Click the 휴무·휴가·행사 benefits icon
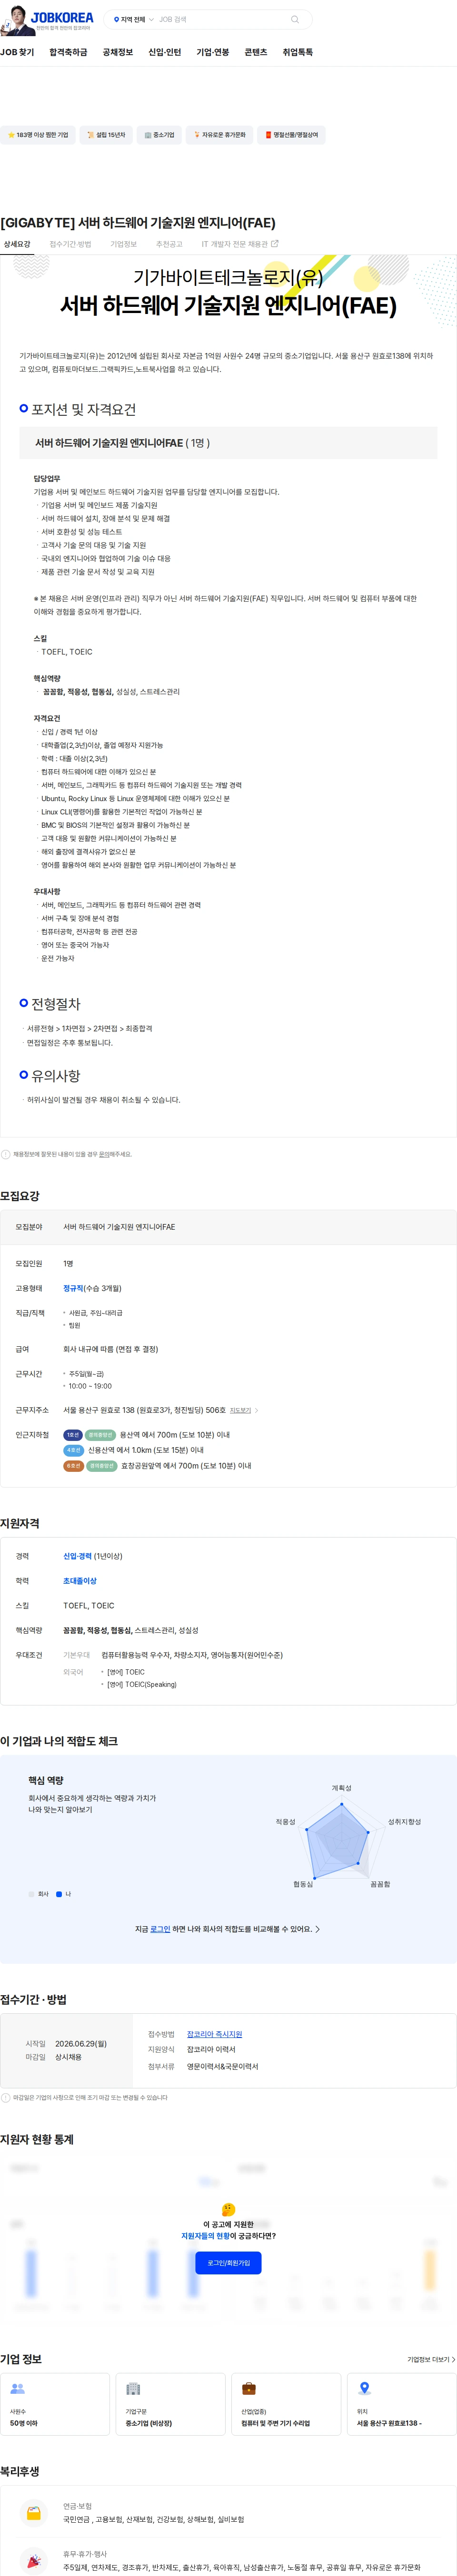The width and height of the screenshot is (457, 2576). point(33,2560)
